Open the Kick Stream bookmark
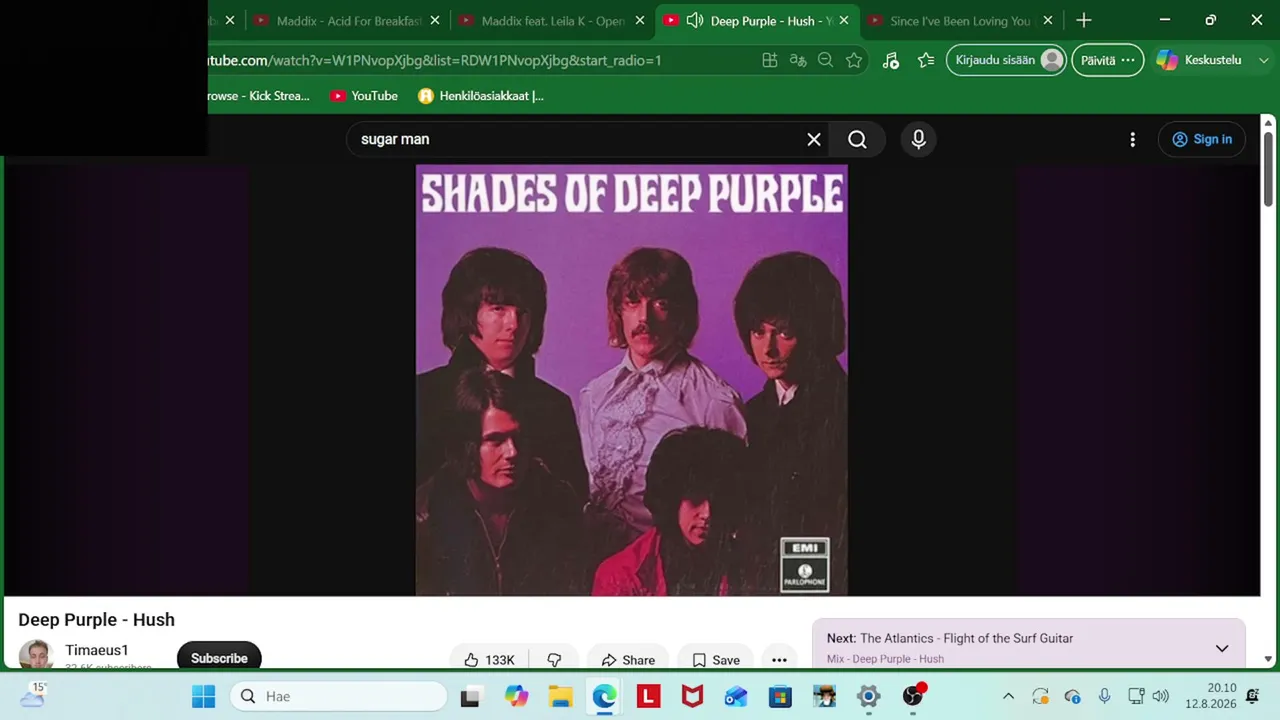Image resolution: width=1280 pixels, height=720 pixels. click(x=258, y=96)
